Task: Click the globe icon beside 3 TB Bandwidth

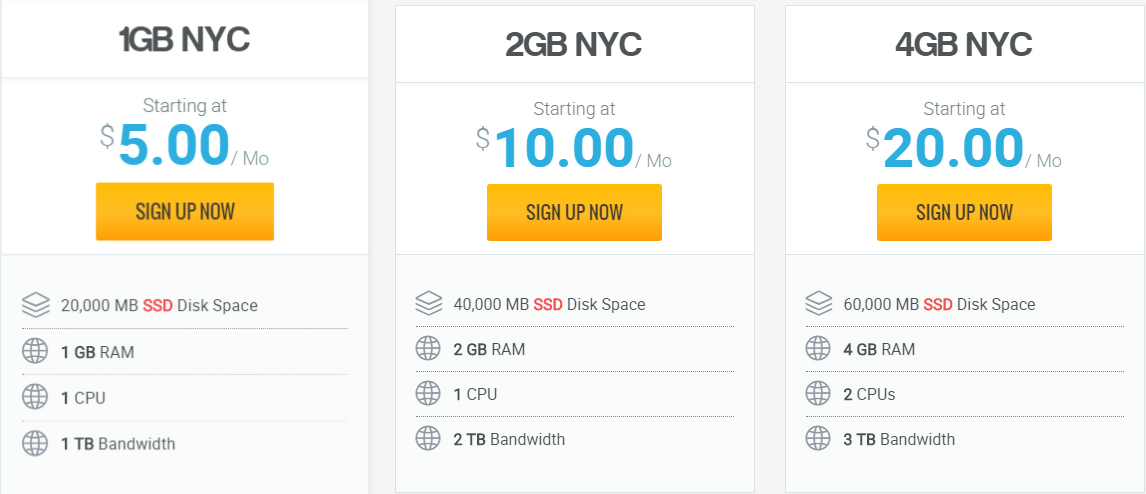Action: tap(818, 439)
